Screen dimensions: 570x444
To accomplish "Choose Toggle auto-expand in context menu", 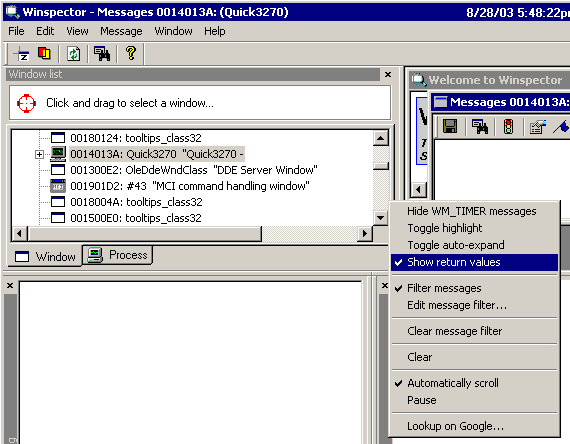I will coord(474,245).
